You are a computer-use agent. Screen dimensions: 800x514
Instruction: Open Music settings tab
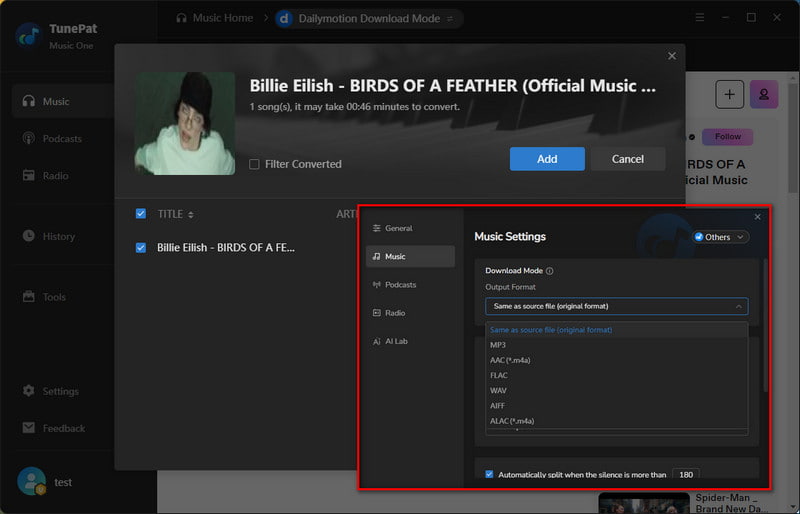click(410, 256)
